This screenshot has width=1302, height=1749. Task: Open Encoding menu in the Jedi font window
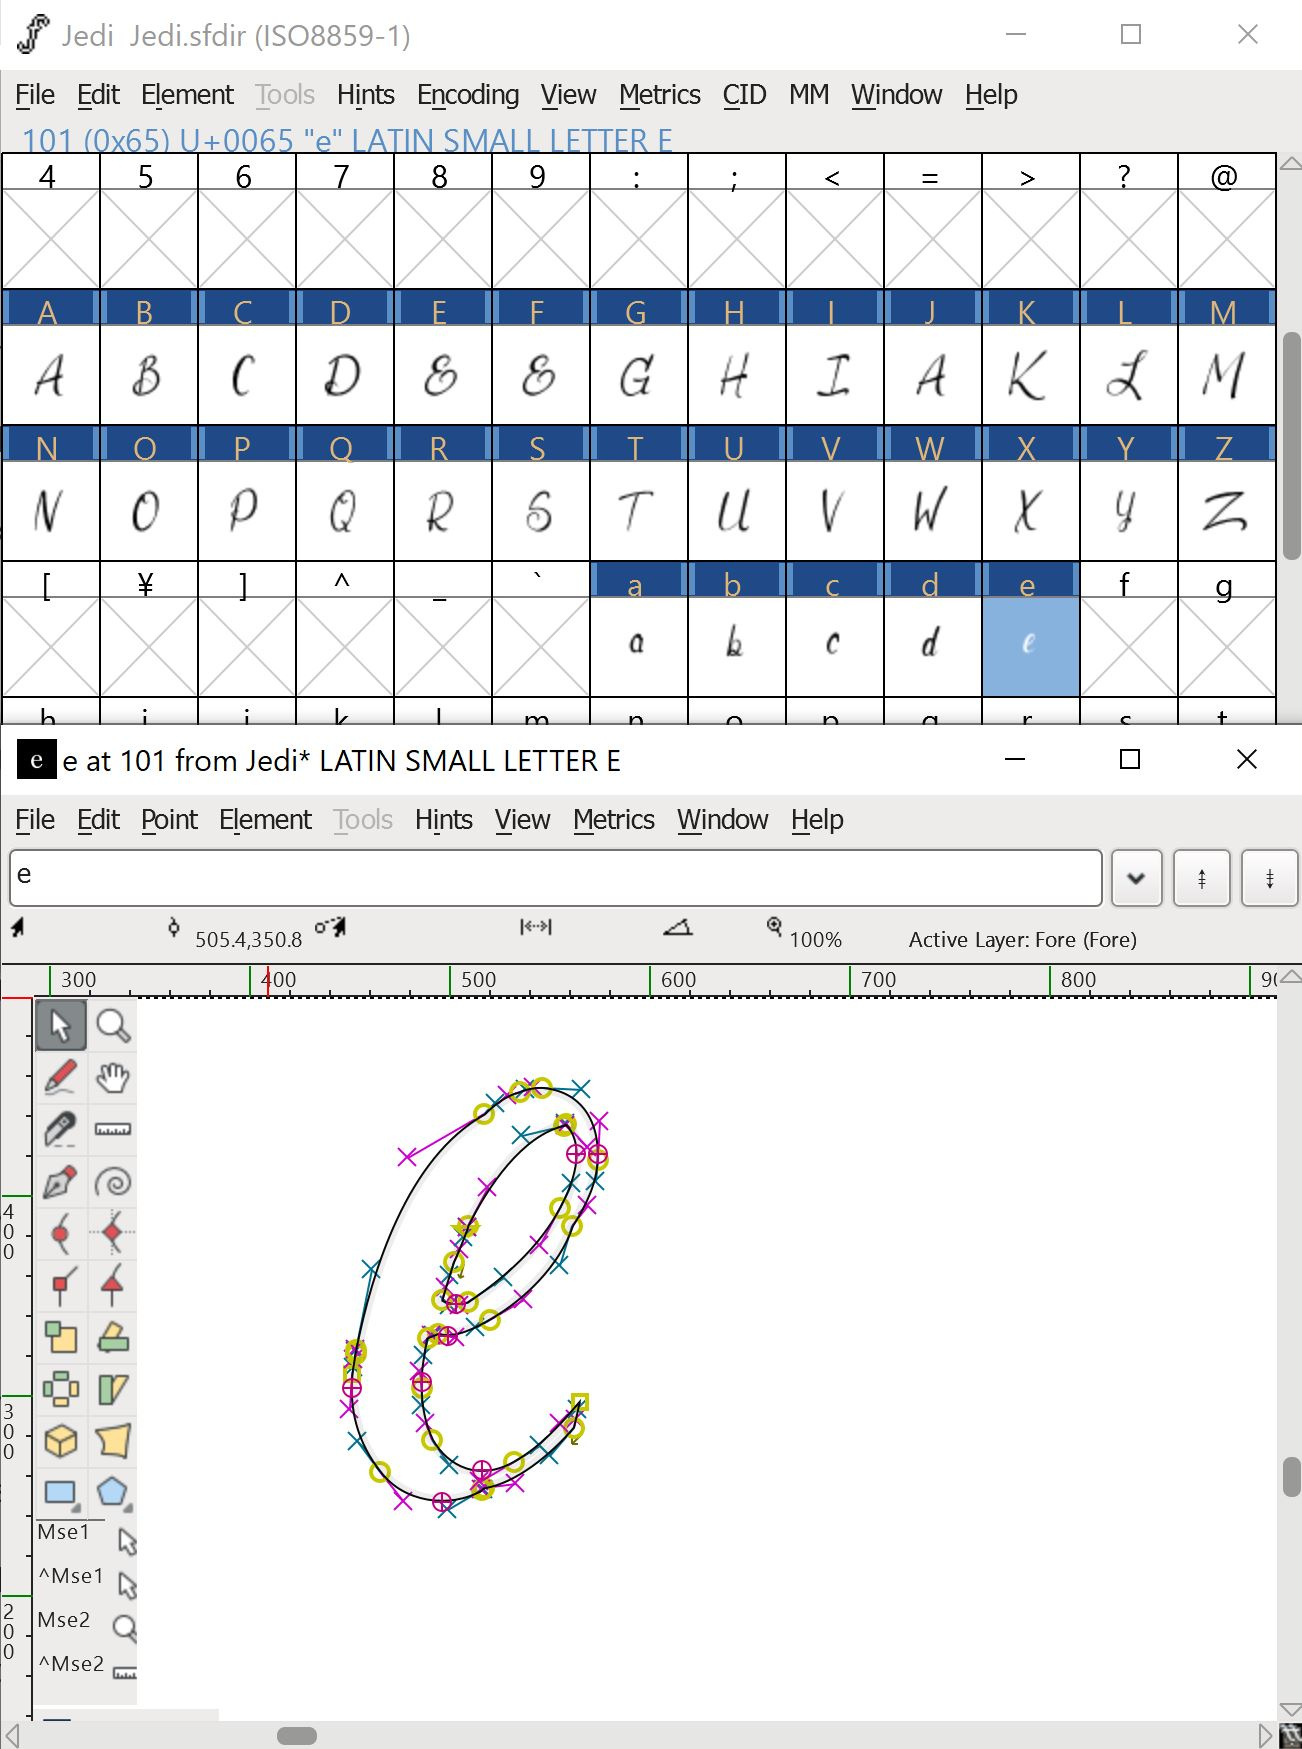tap(468, 95)
